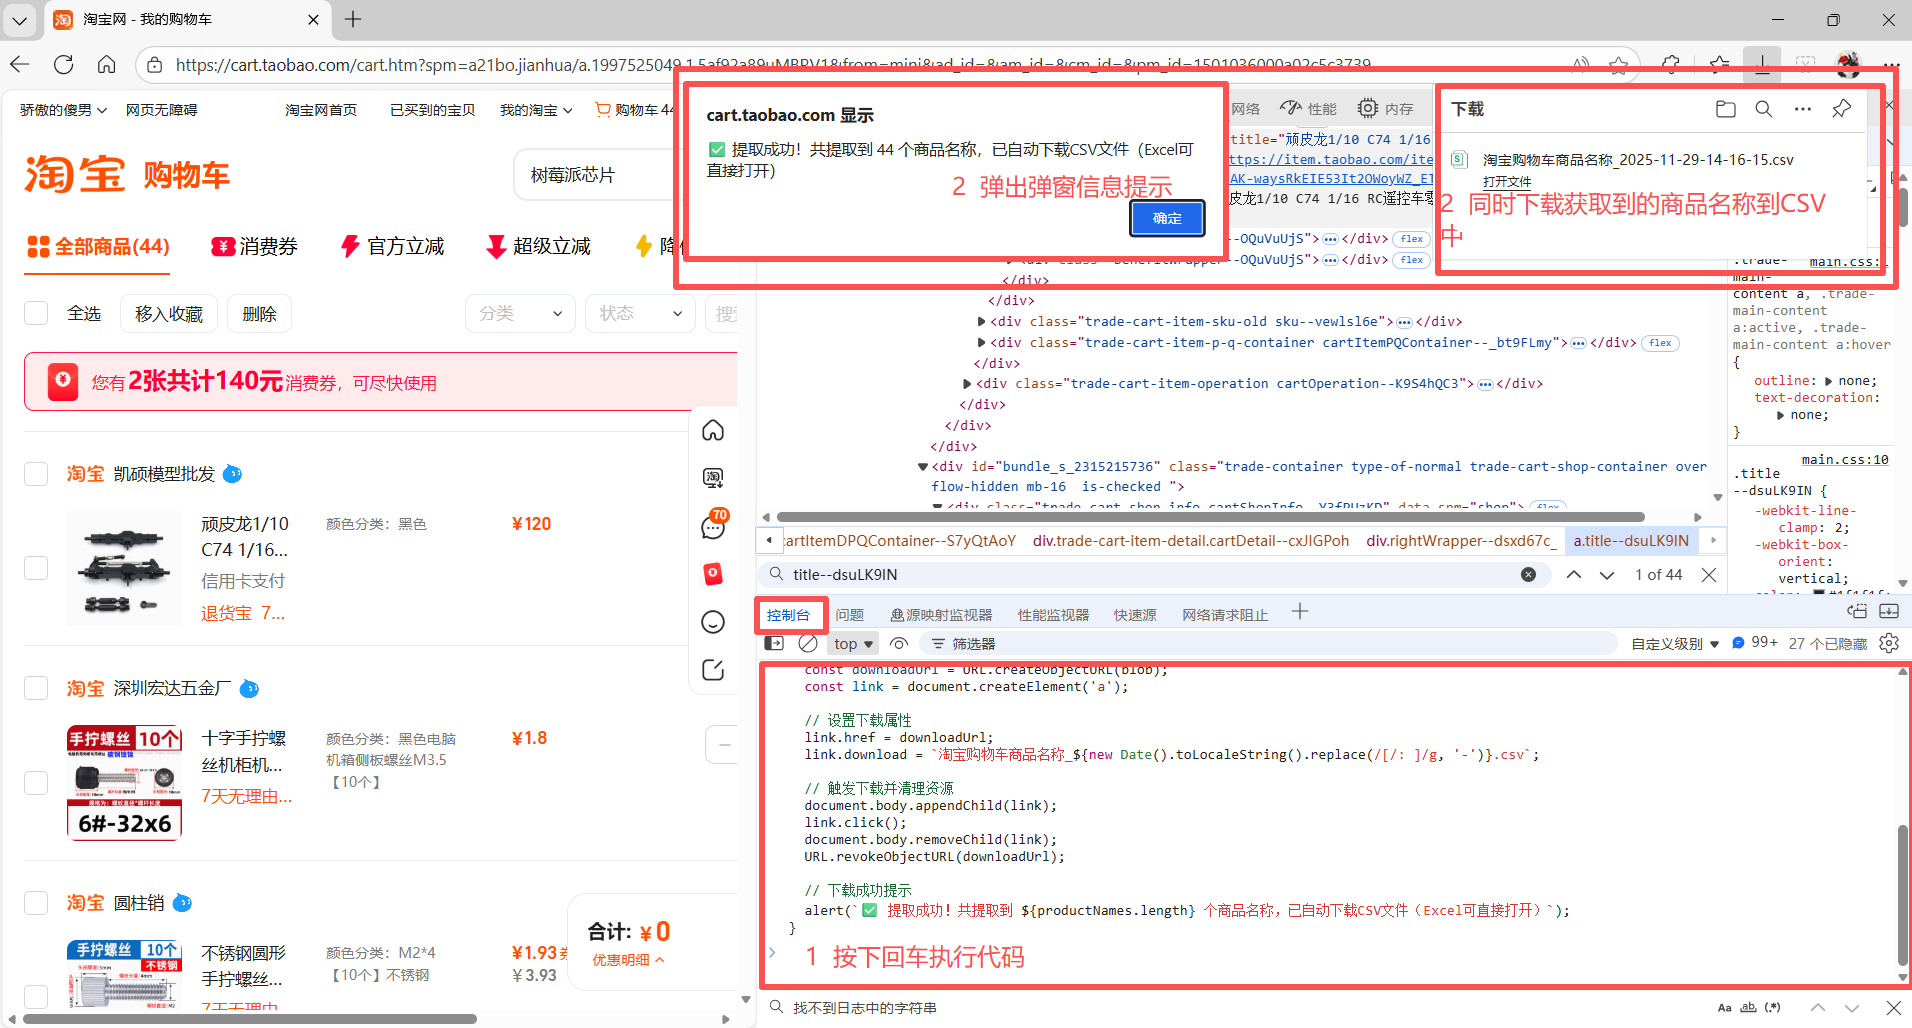
Task: Open the browser extensions puzzle icon
Action: [1671, 65]
